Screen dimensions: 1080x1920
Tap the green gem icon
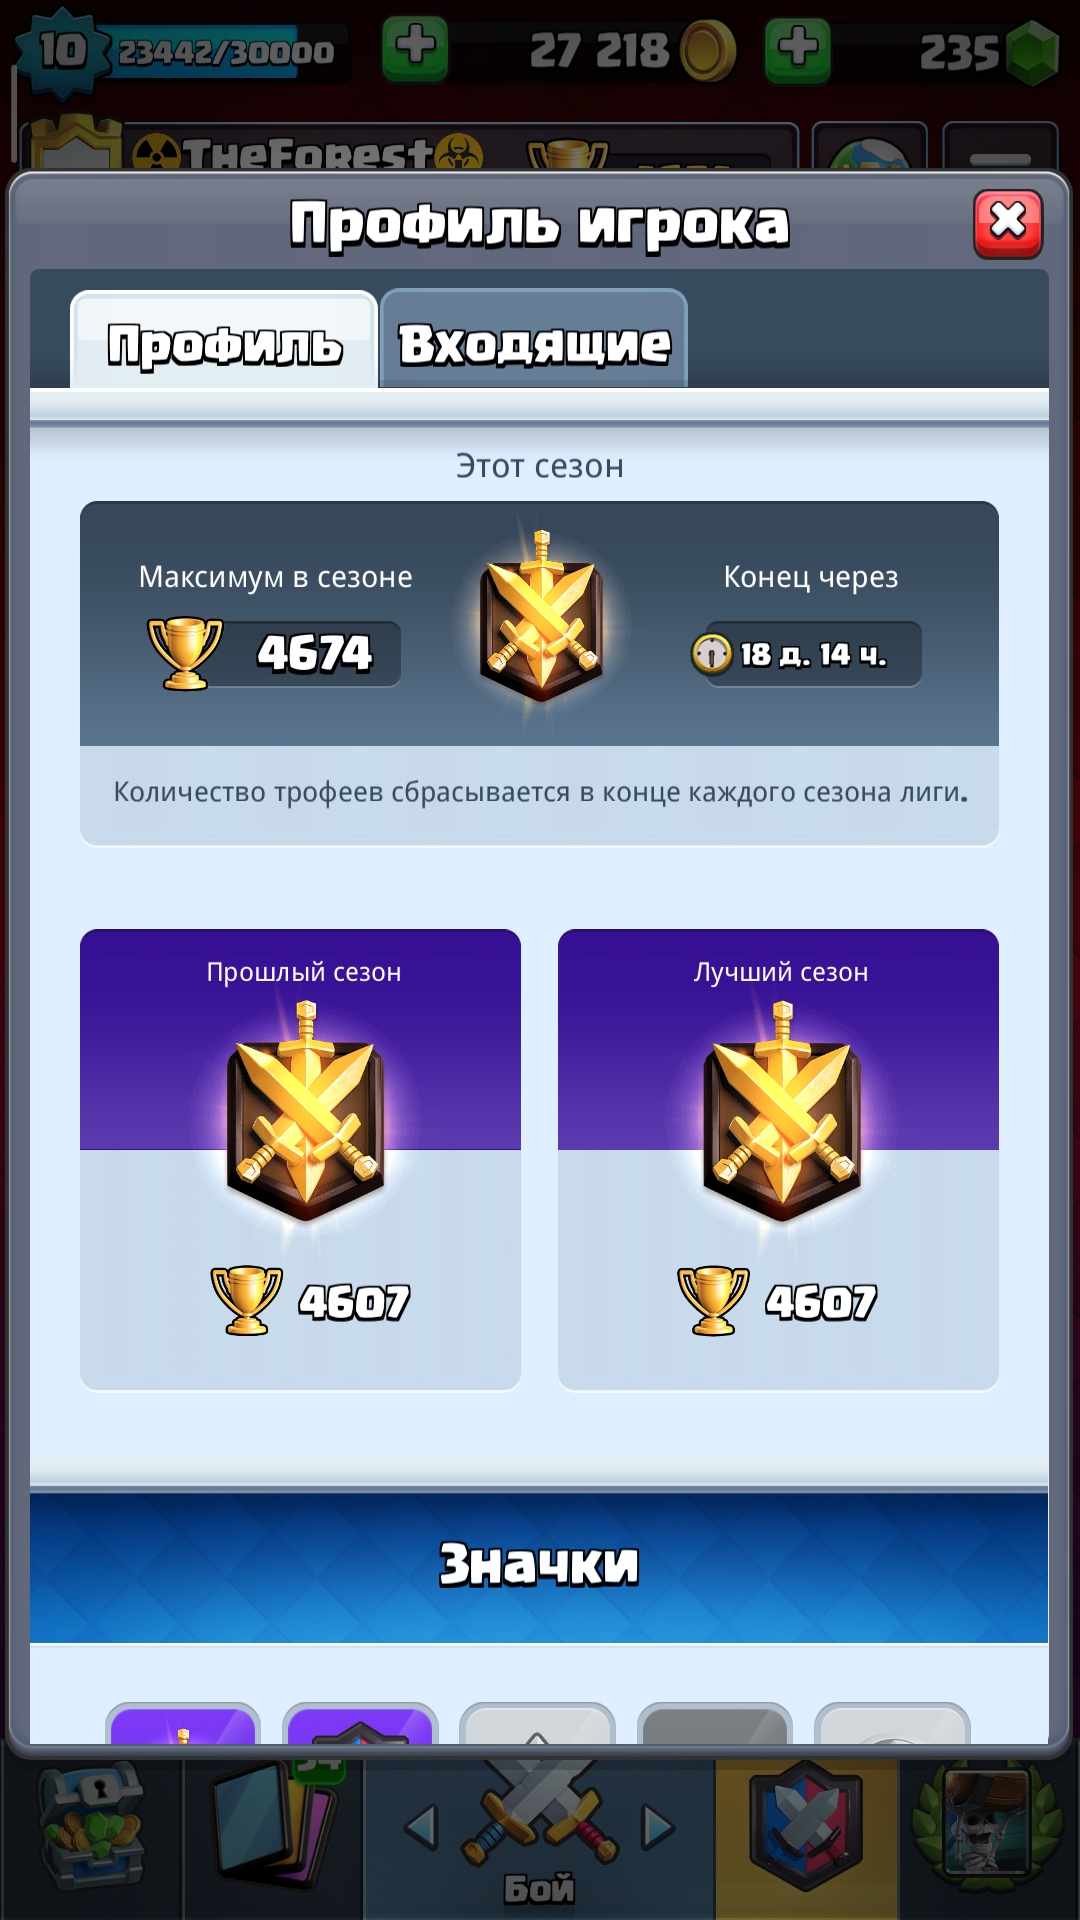[x=1032, y=52]
